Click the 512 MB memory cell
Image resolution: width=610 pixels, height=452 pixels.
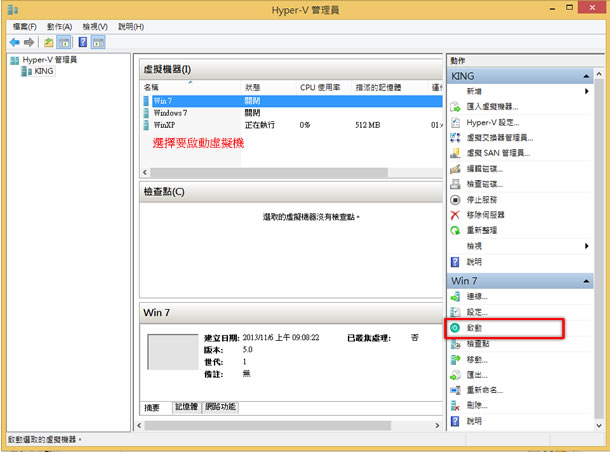pyautogui.click(x=367, y=125)
